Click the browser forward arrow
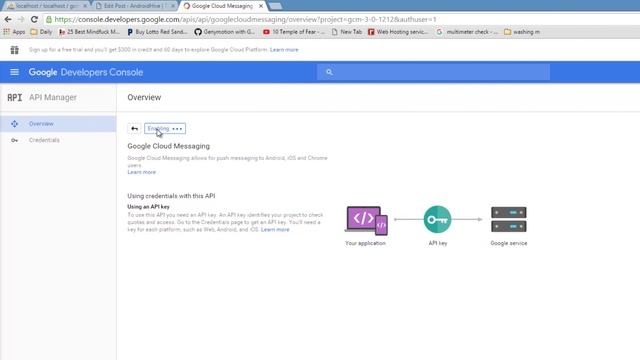 point(21,19)
